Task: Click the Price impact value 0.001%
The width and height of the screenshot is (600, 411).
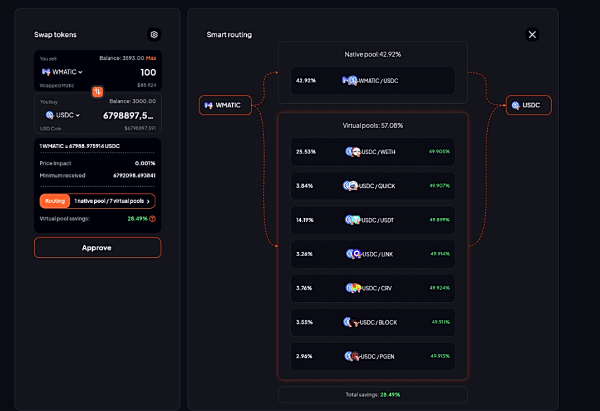Action: click(x=145, y=163)
